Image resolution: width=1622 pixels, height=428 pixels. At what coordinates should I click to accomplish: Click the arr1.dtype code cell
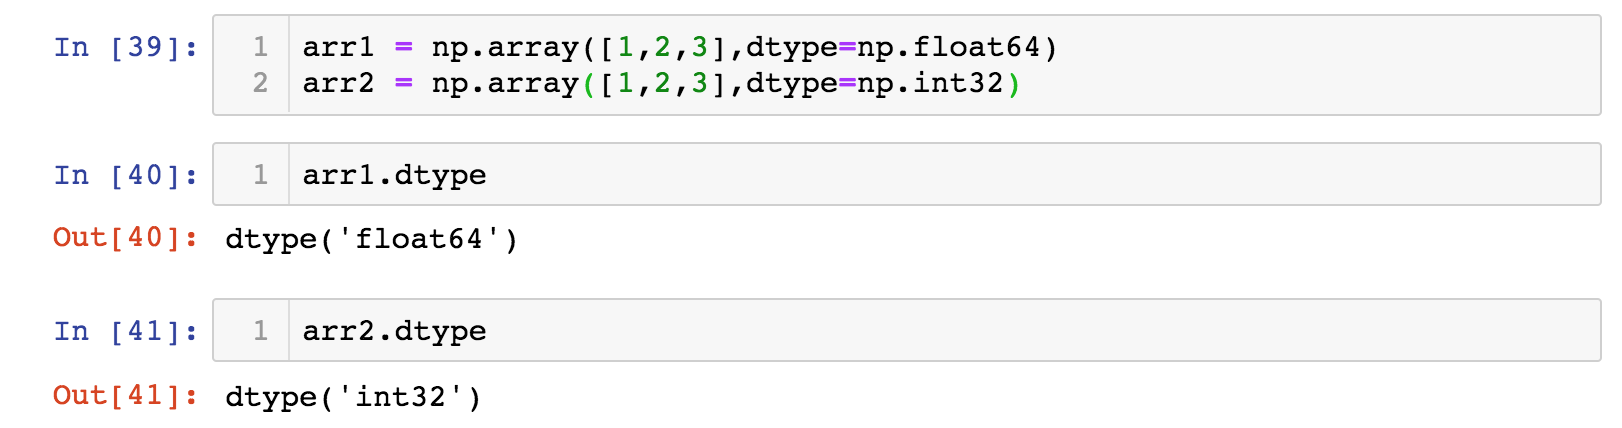(x=907, y=174)
